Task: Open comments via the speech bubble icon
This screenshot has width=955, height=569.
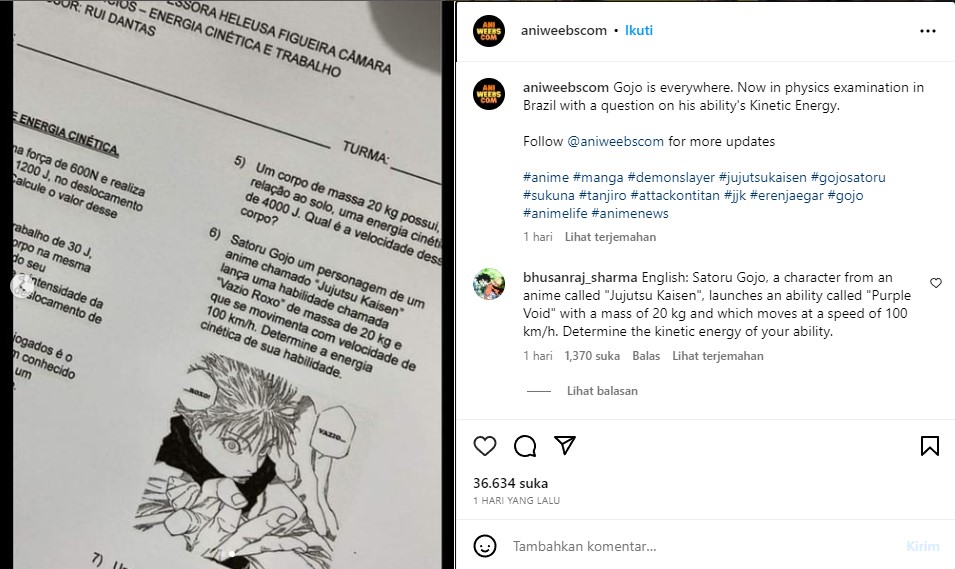Action: [525, 446]
